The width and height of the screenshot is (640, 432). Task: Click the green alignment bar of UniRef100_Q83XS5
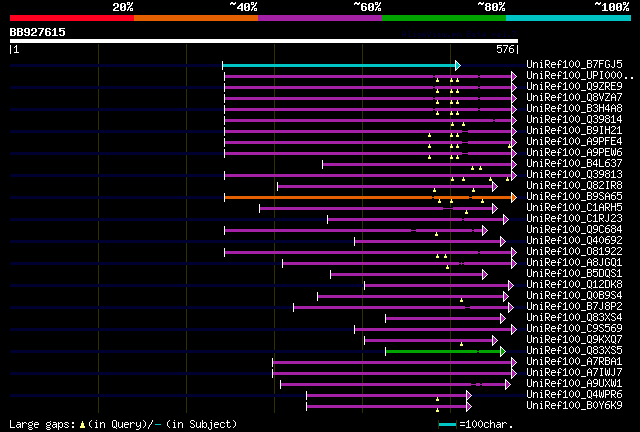point(443,351)
